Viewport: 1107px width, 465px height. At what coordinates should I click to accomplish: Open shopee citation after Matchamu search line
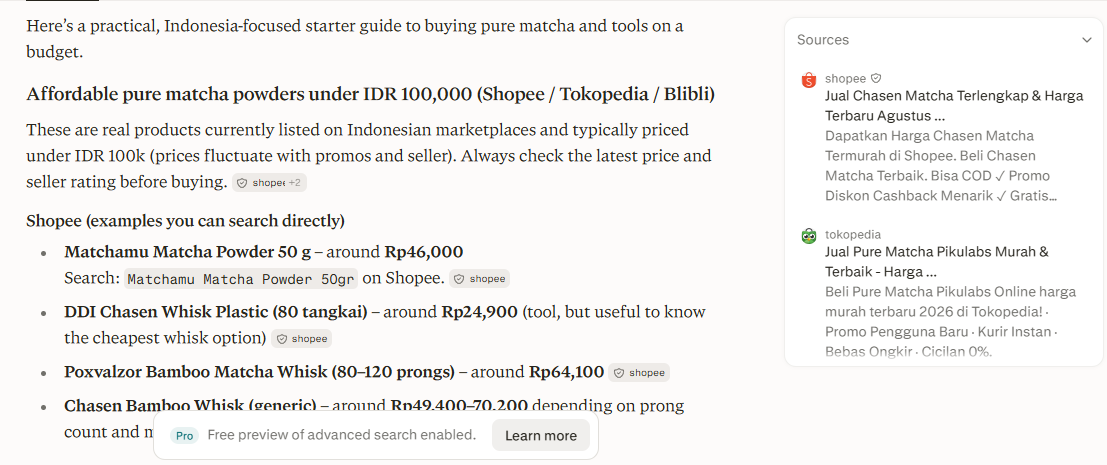tap(479, 279)
